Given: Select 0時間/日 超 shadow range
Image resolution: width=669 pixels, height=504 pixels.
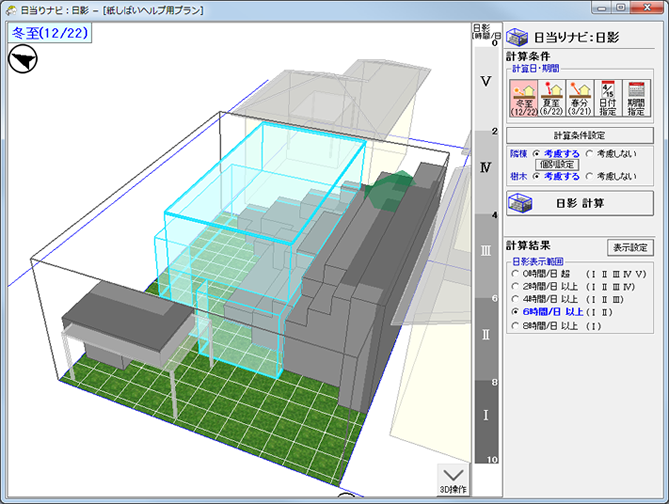Looking at the screenshot, I should point(579,274).
